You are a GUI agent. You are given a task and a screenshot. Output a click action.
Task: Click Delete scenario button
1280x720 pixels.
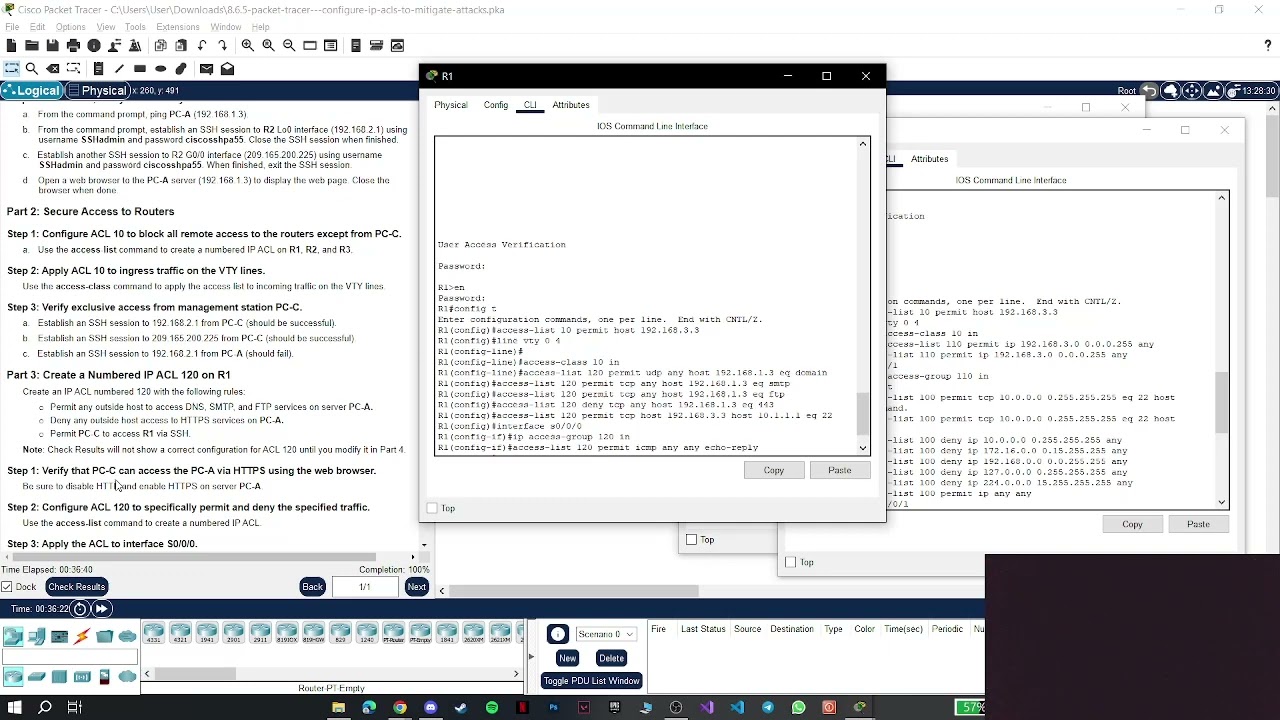[x=611, y=658]
